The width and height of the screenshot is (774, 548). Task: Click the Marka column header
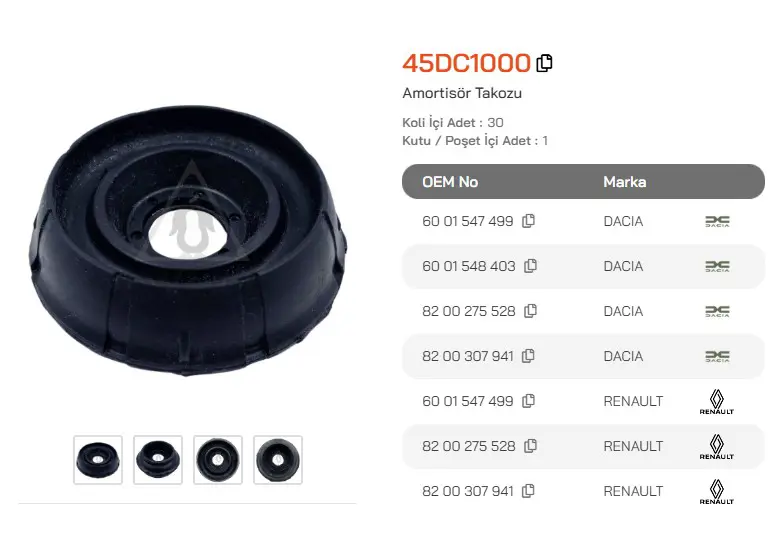(624, 182)
